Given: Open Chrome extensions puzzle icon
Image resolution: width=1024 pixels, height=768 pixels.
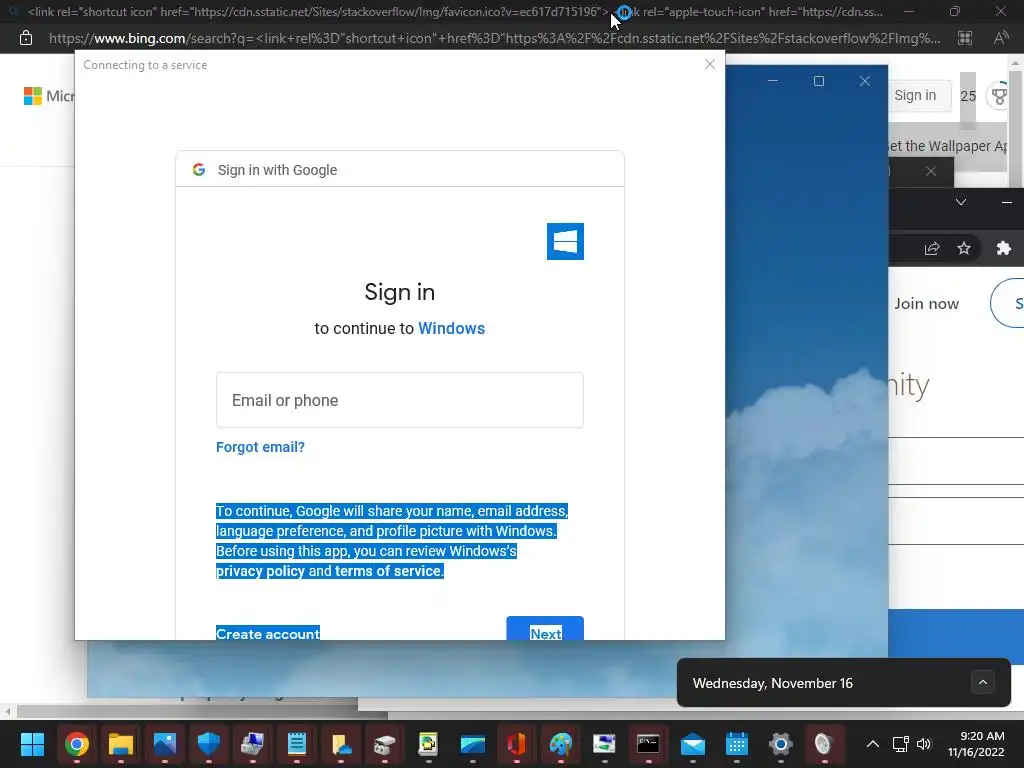Looking at the screenshot, I should (x=1004, y=248).
